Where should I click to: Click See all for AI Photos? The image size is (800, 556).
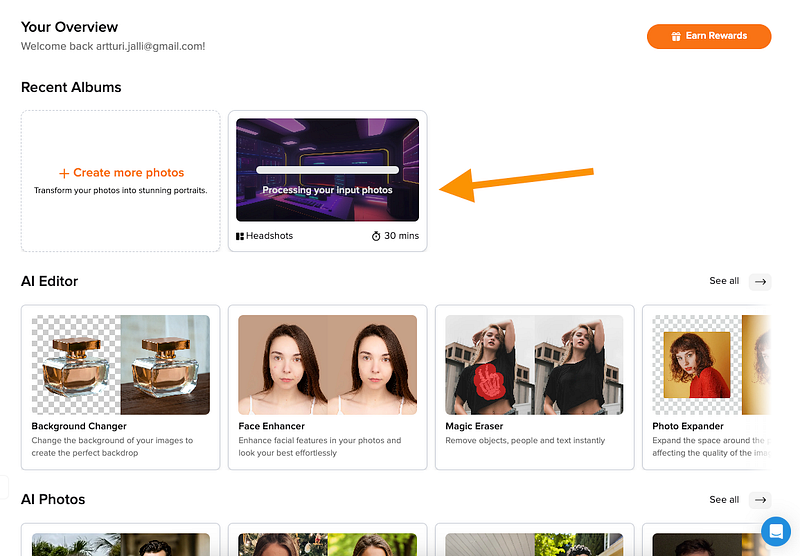[723, 500]
